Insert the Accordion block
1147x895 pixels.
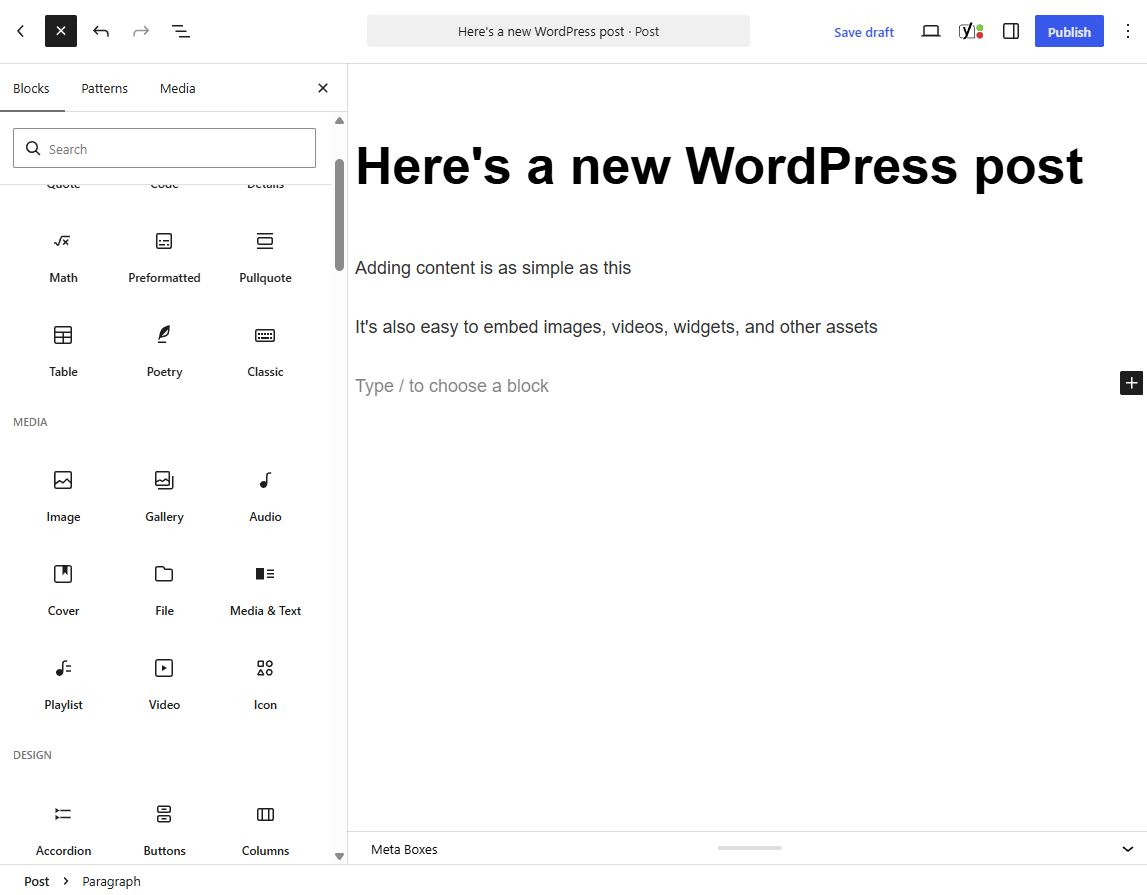click(63, 831)
